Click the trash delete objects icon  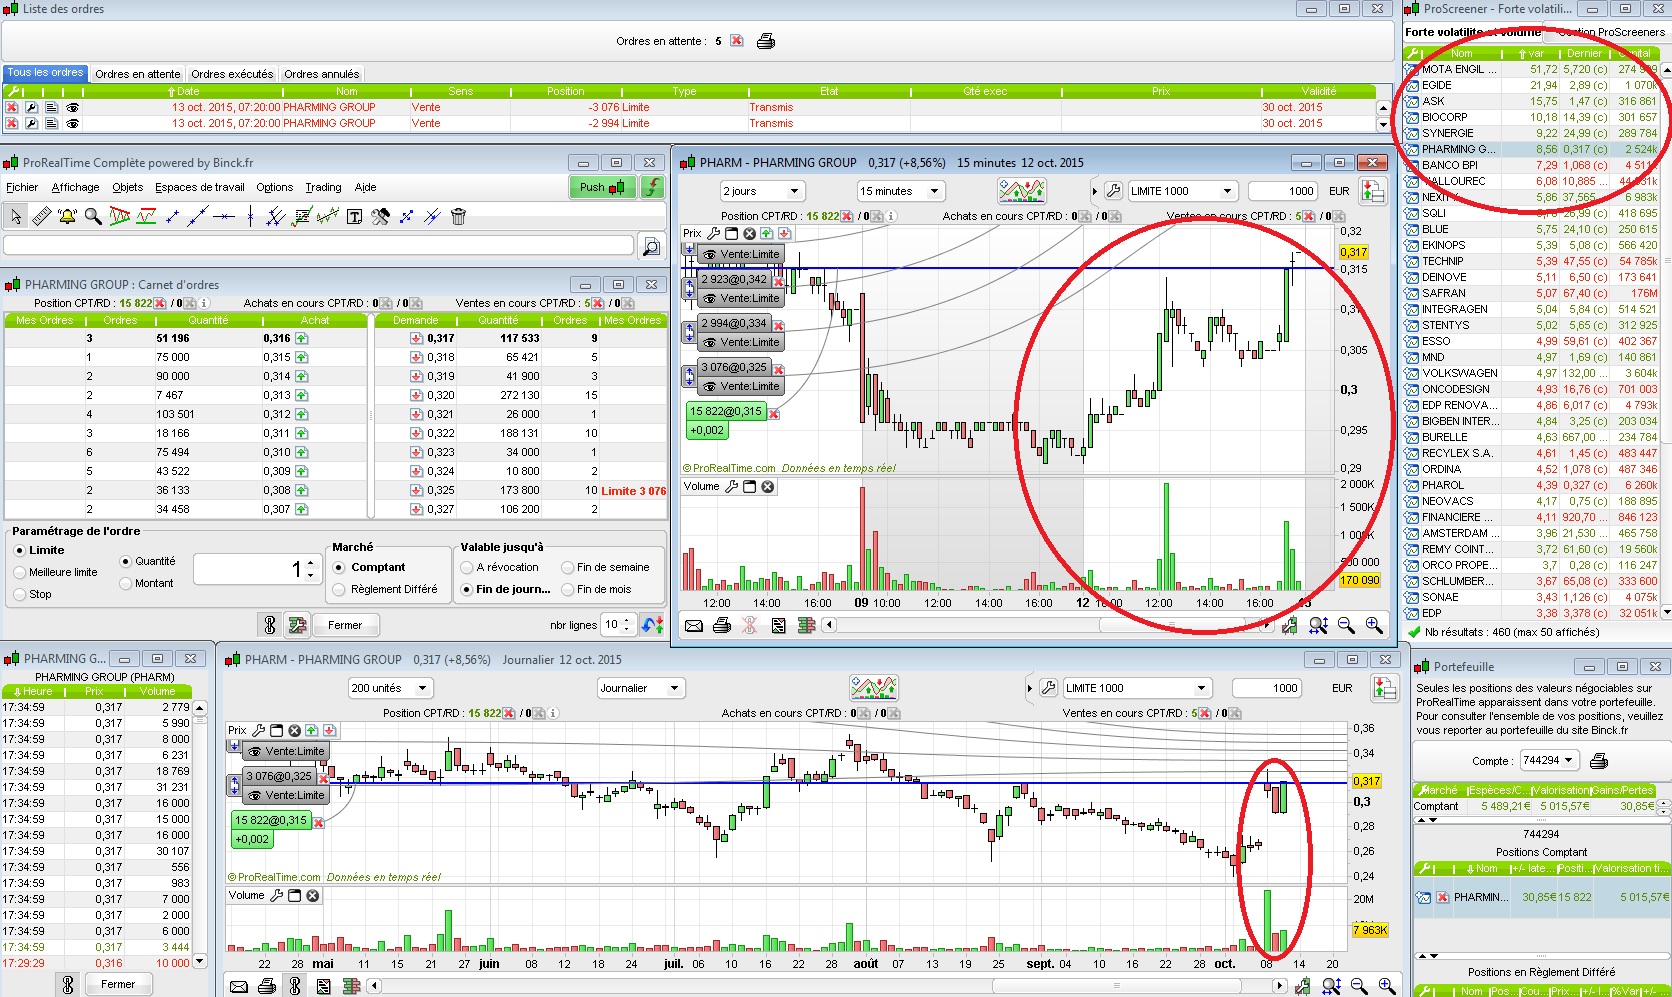point(458,216)
